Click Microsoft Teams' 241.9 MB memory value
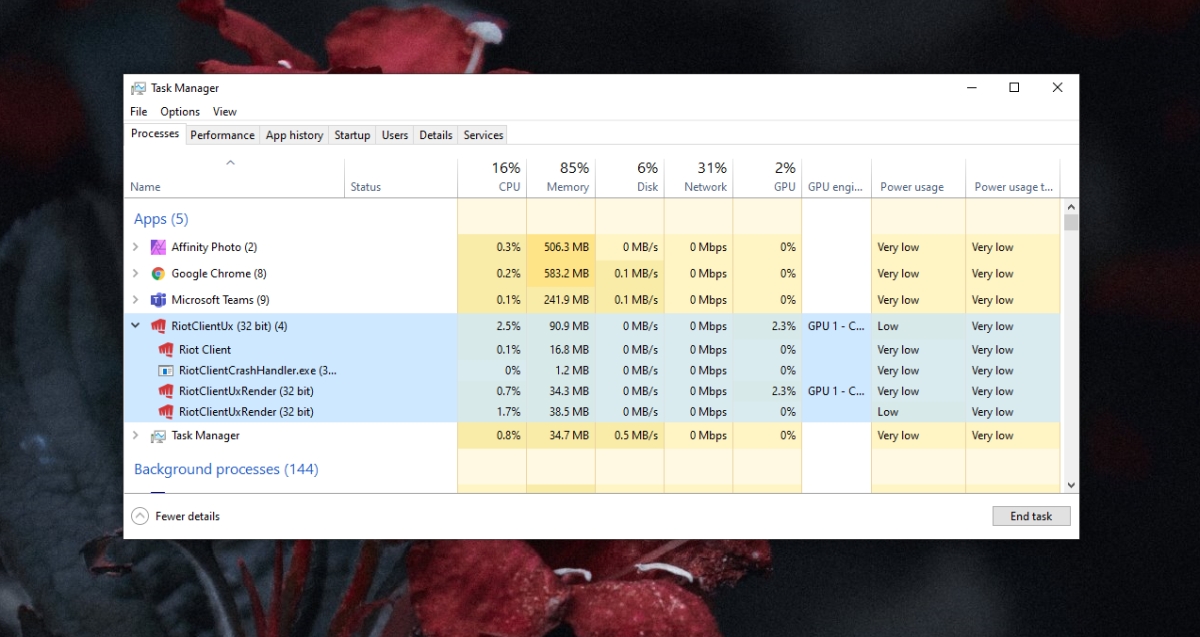 click(x=566, y=300)
